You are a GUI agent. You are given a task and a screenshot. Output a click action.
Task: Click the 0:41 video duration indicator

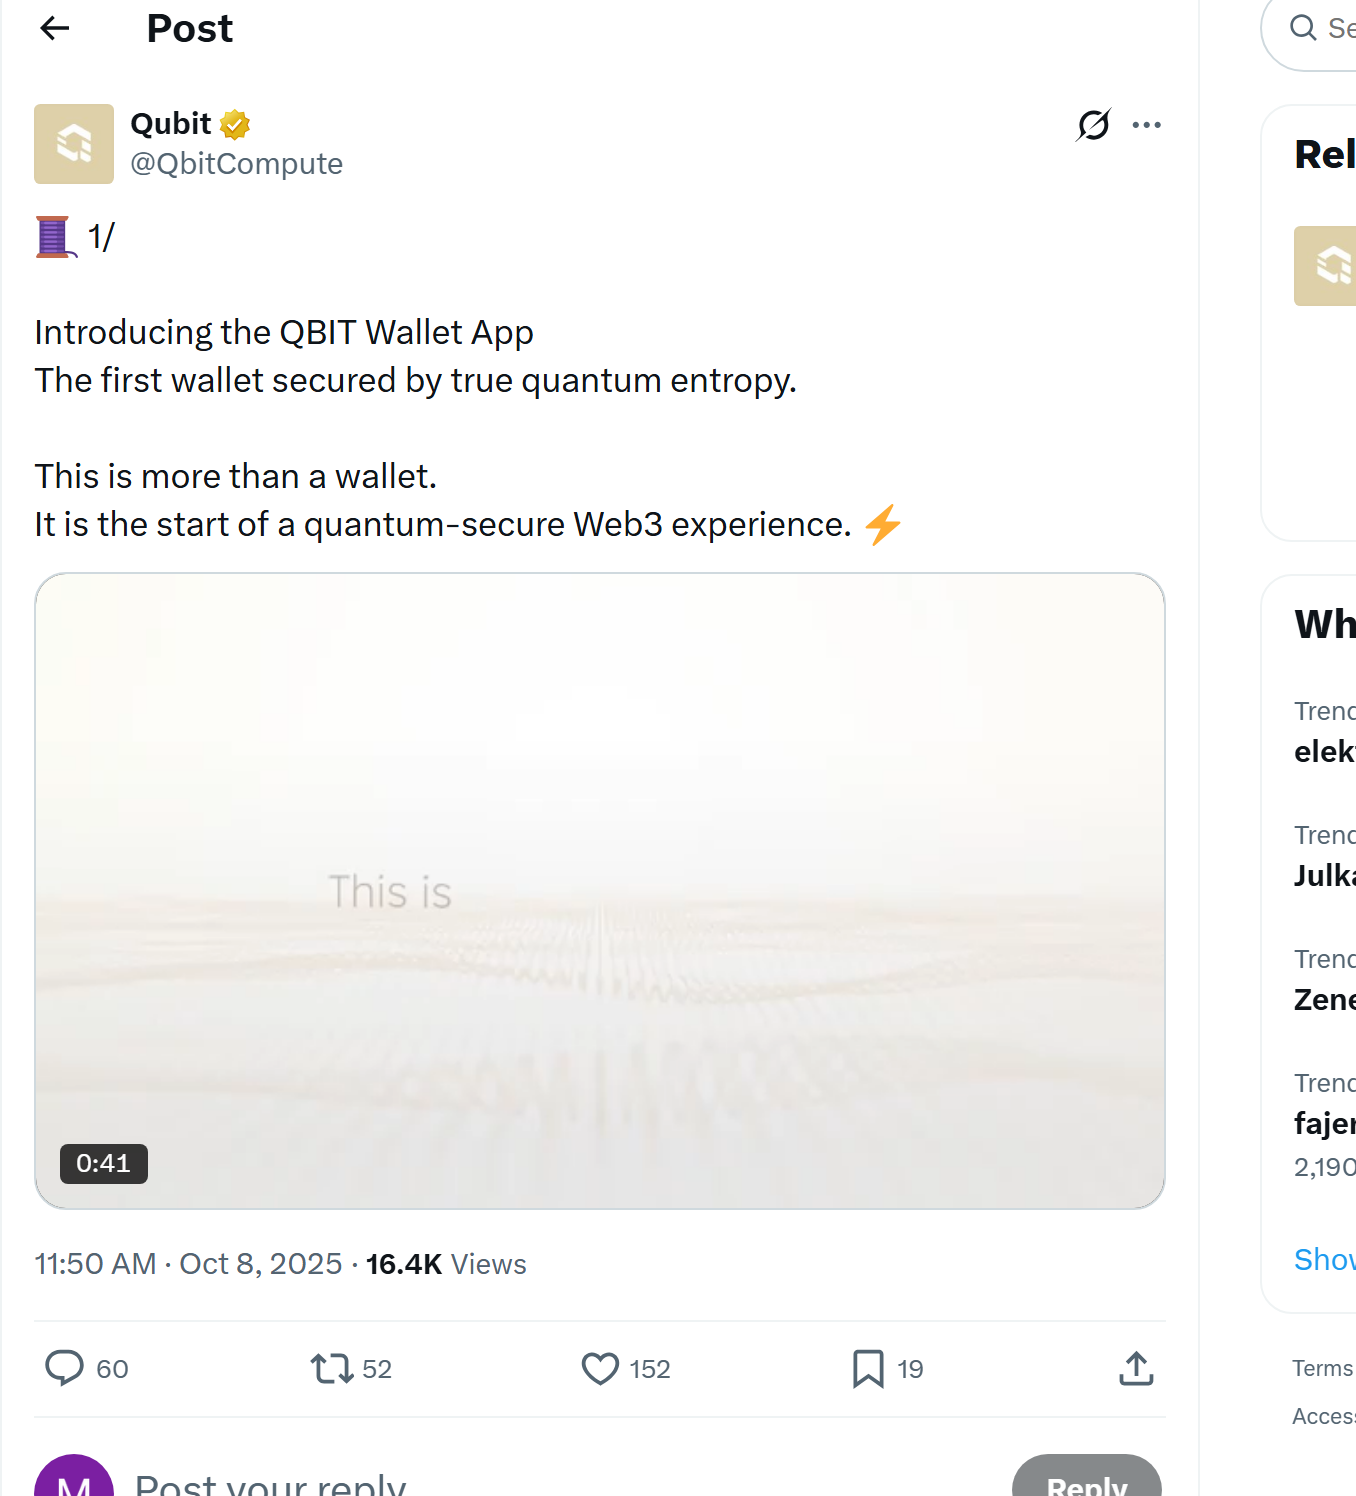point(103,1163)
